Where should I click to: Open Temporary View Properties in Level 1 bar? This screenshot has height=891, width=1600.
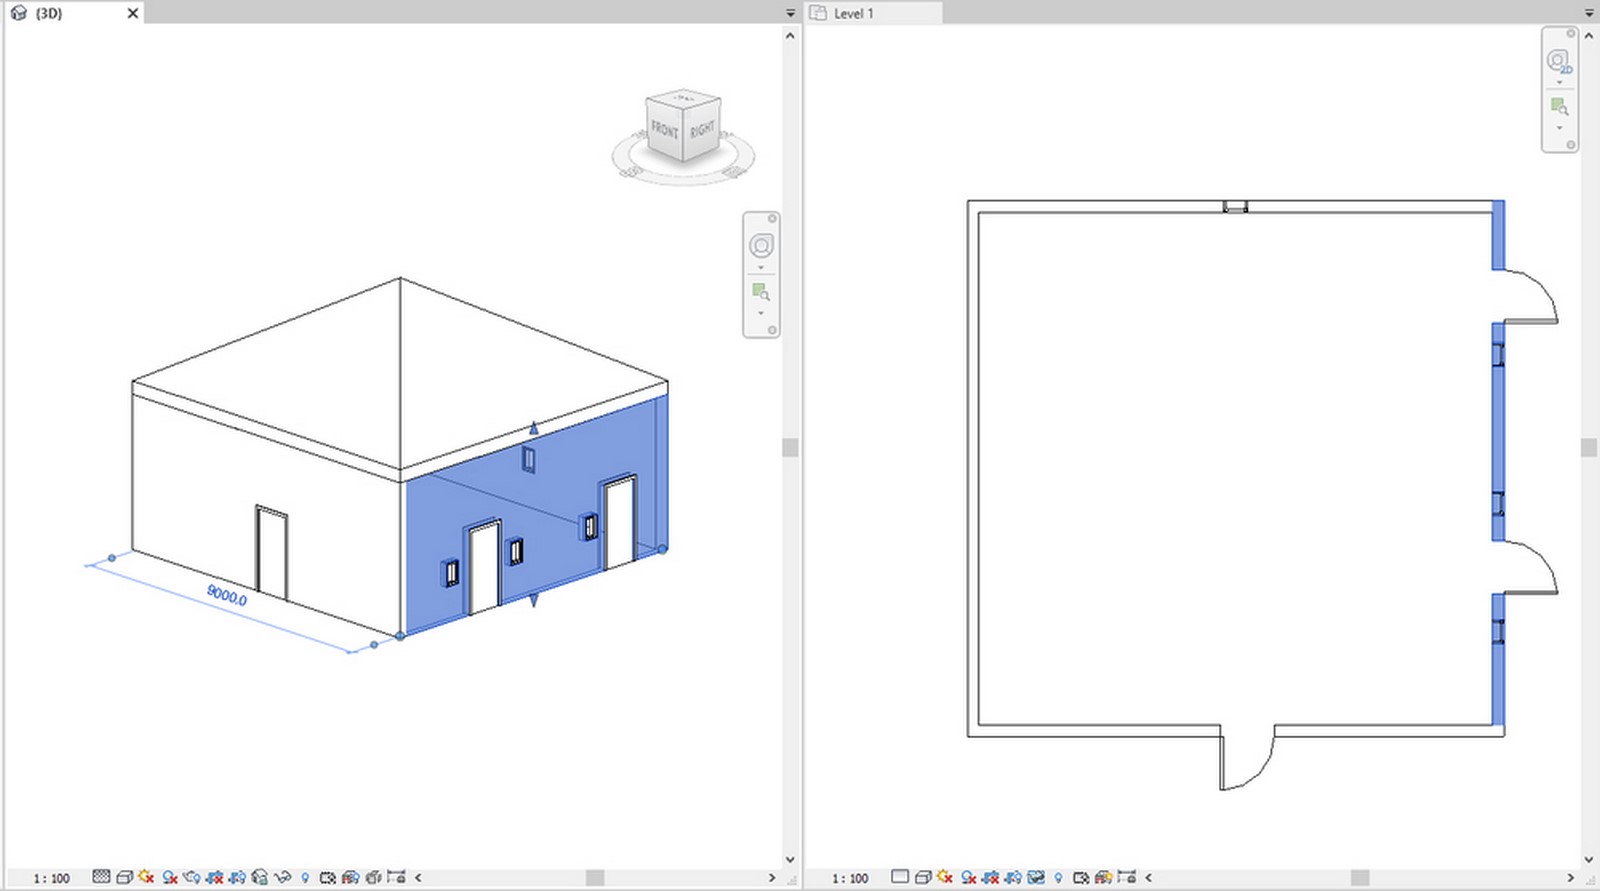click(1081, 877)
